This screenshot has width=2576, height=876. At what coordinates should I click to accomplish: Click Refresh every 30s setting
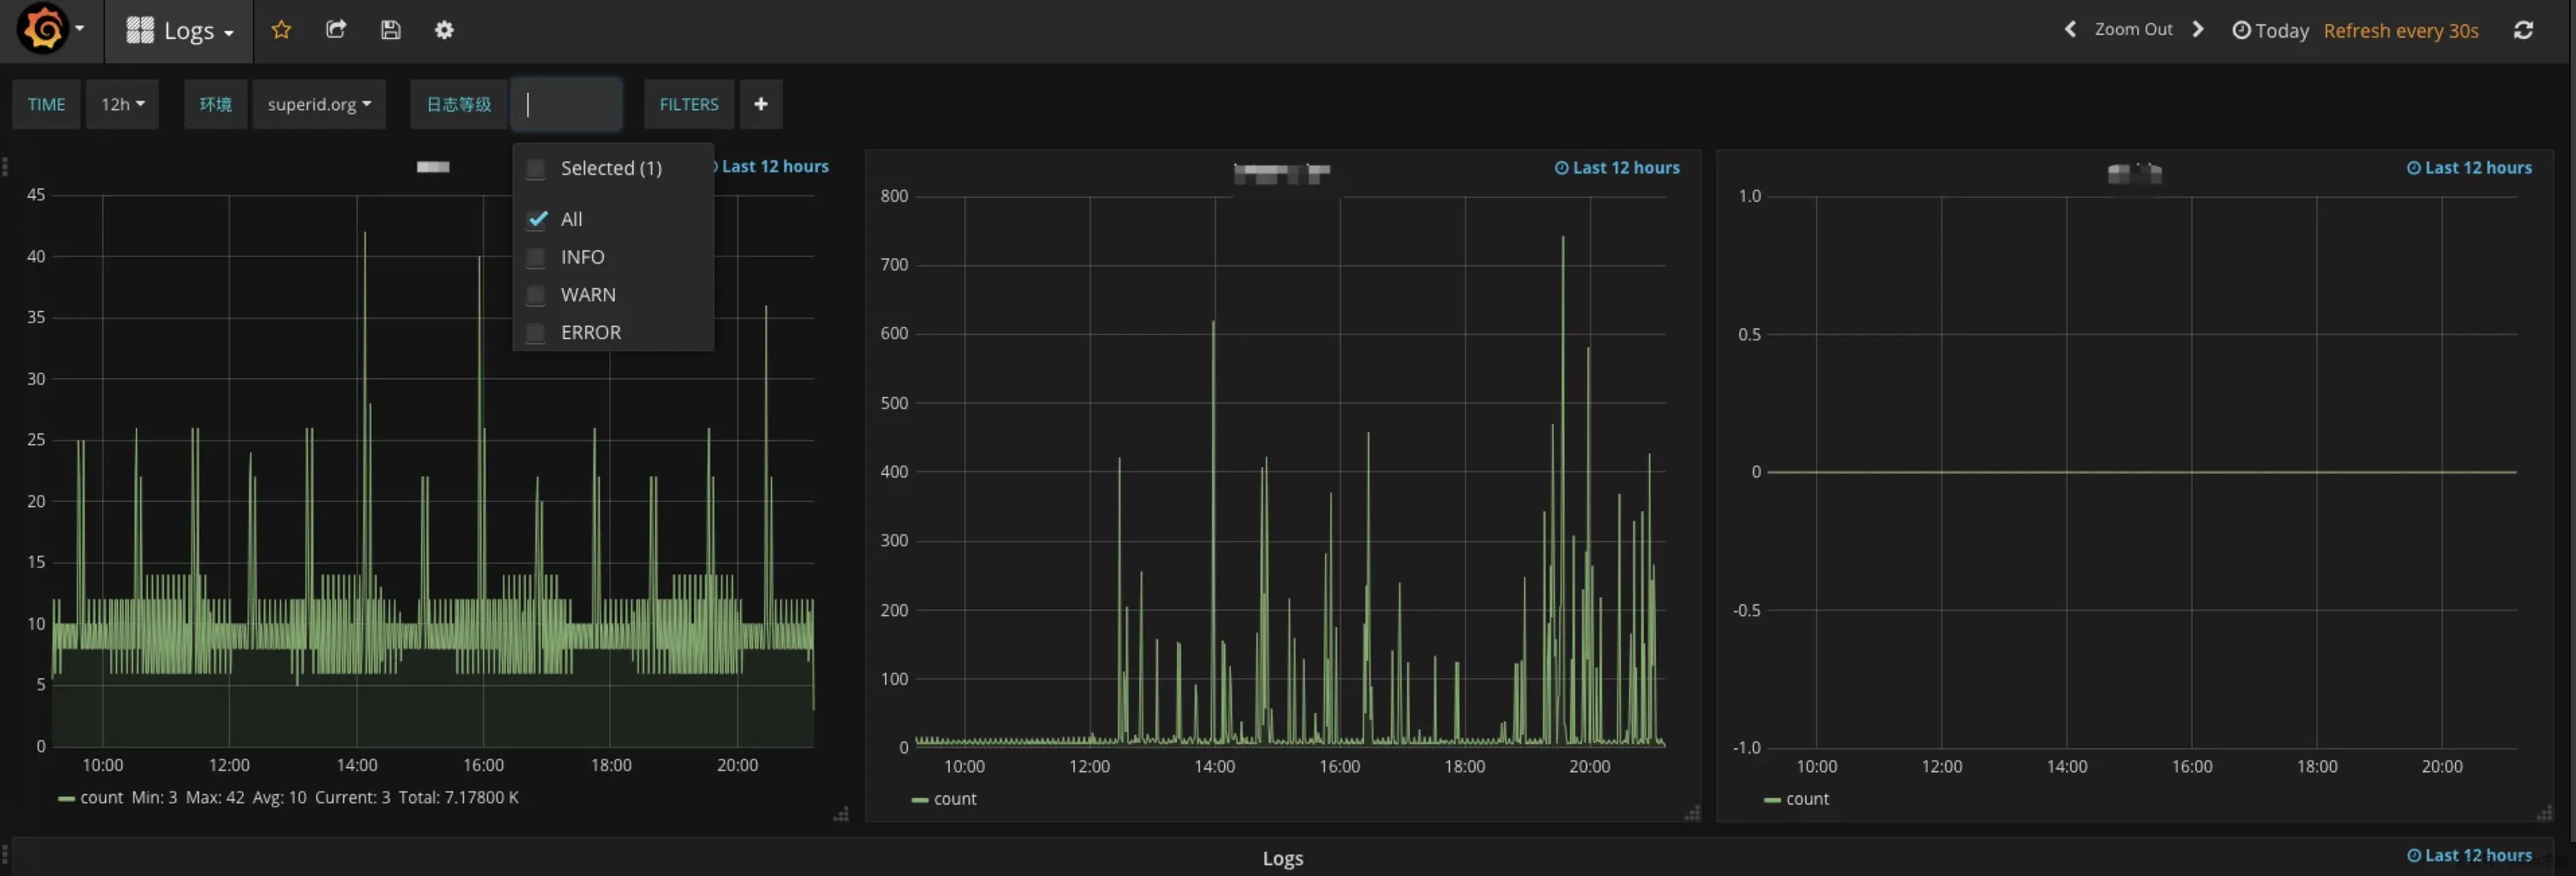2400,30
